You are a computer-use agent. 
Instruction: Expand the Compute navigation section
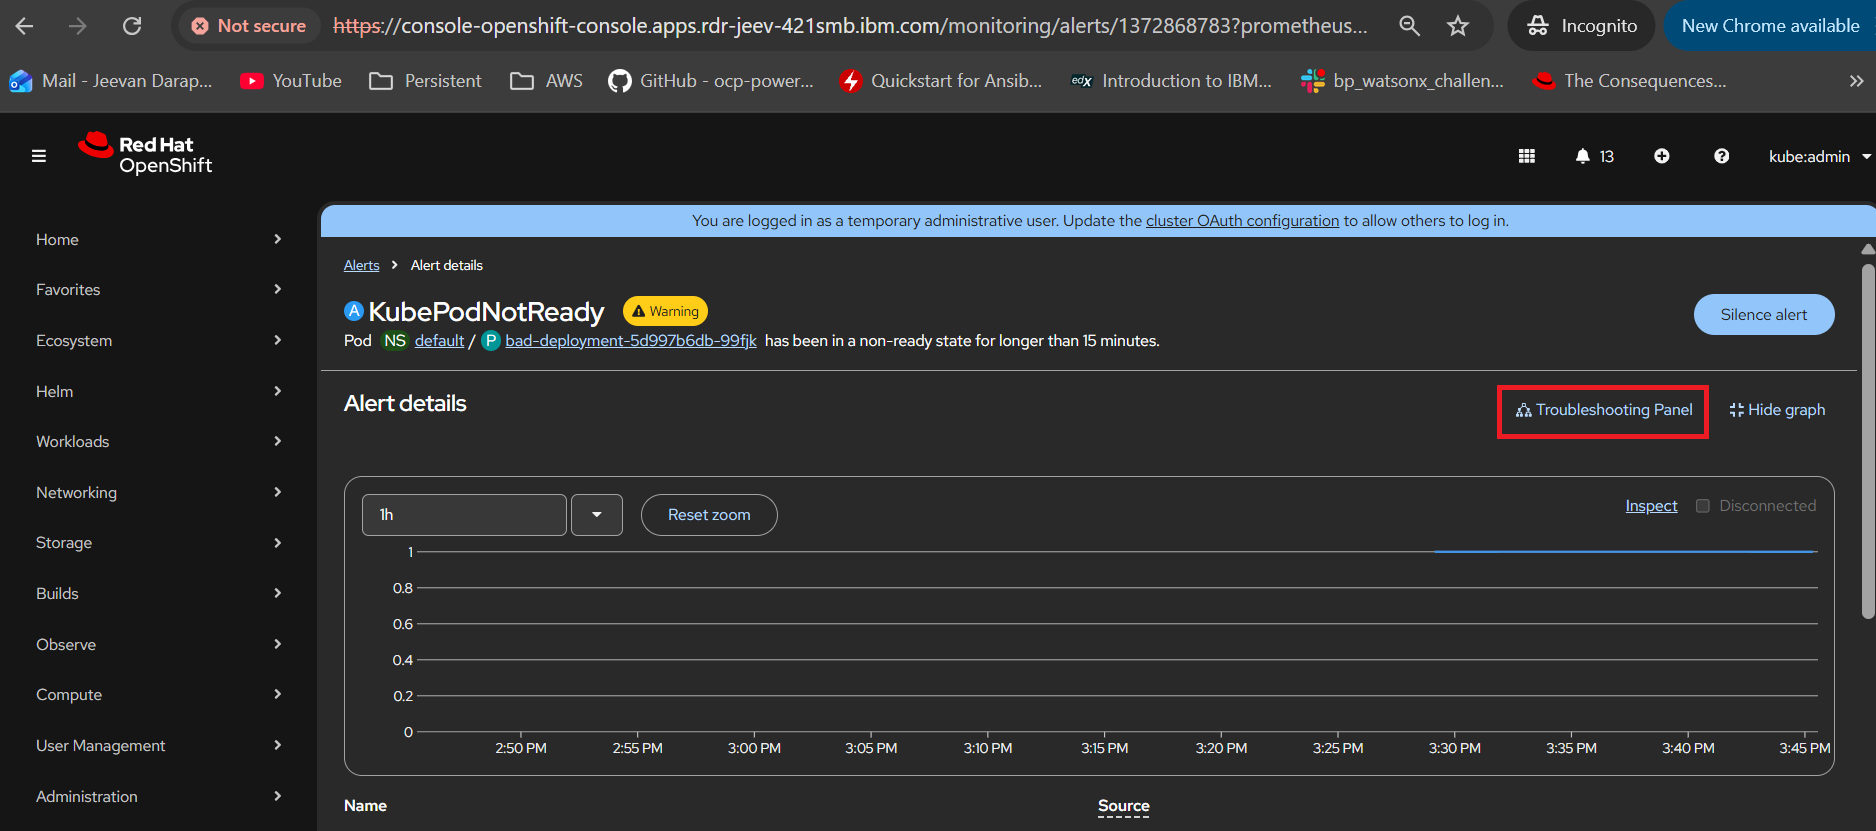click(x=158, y=695)
